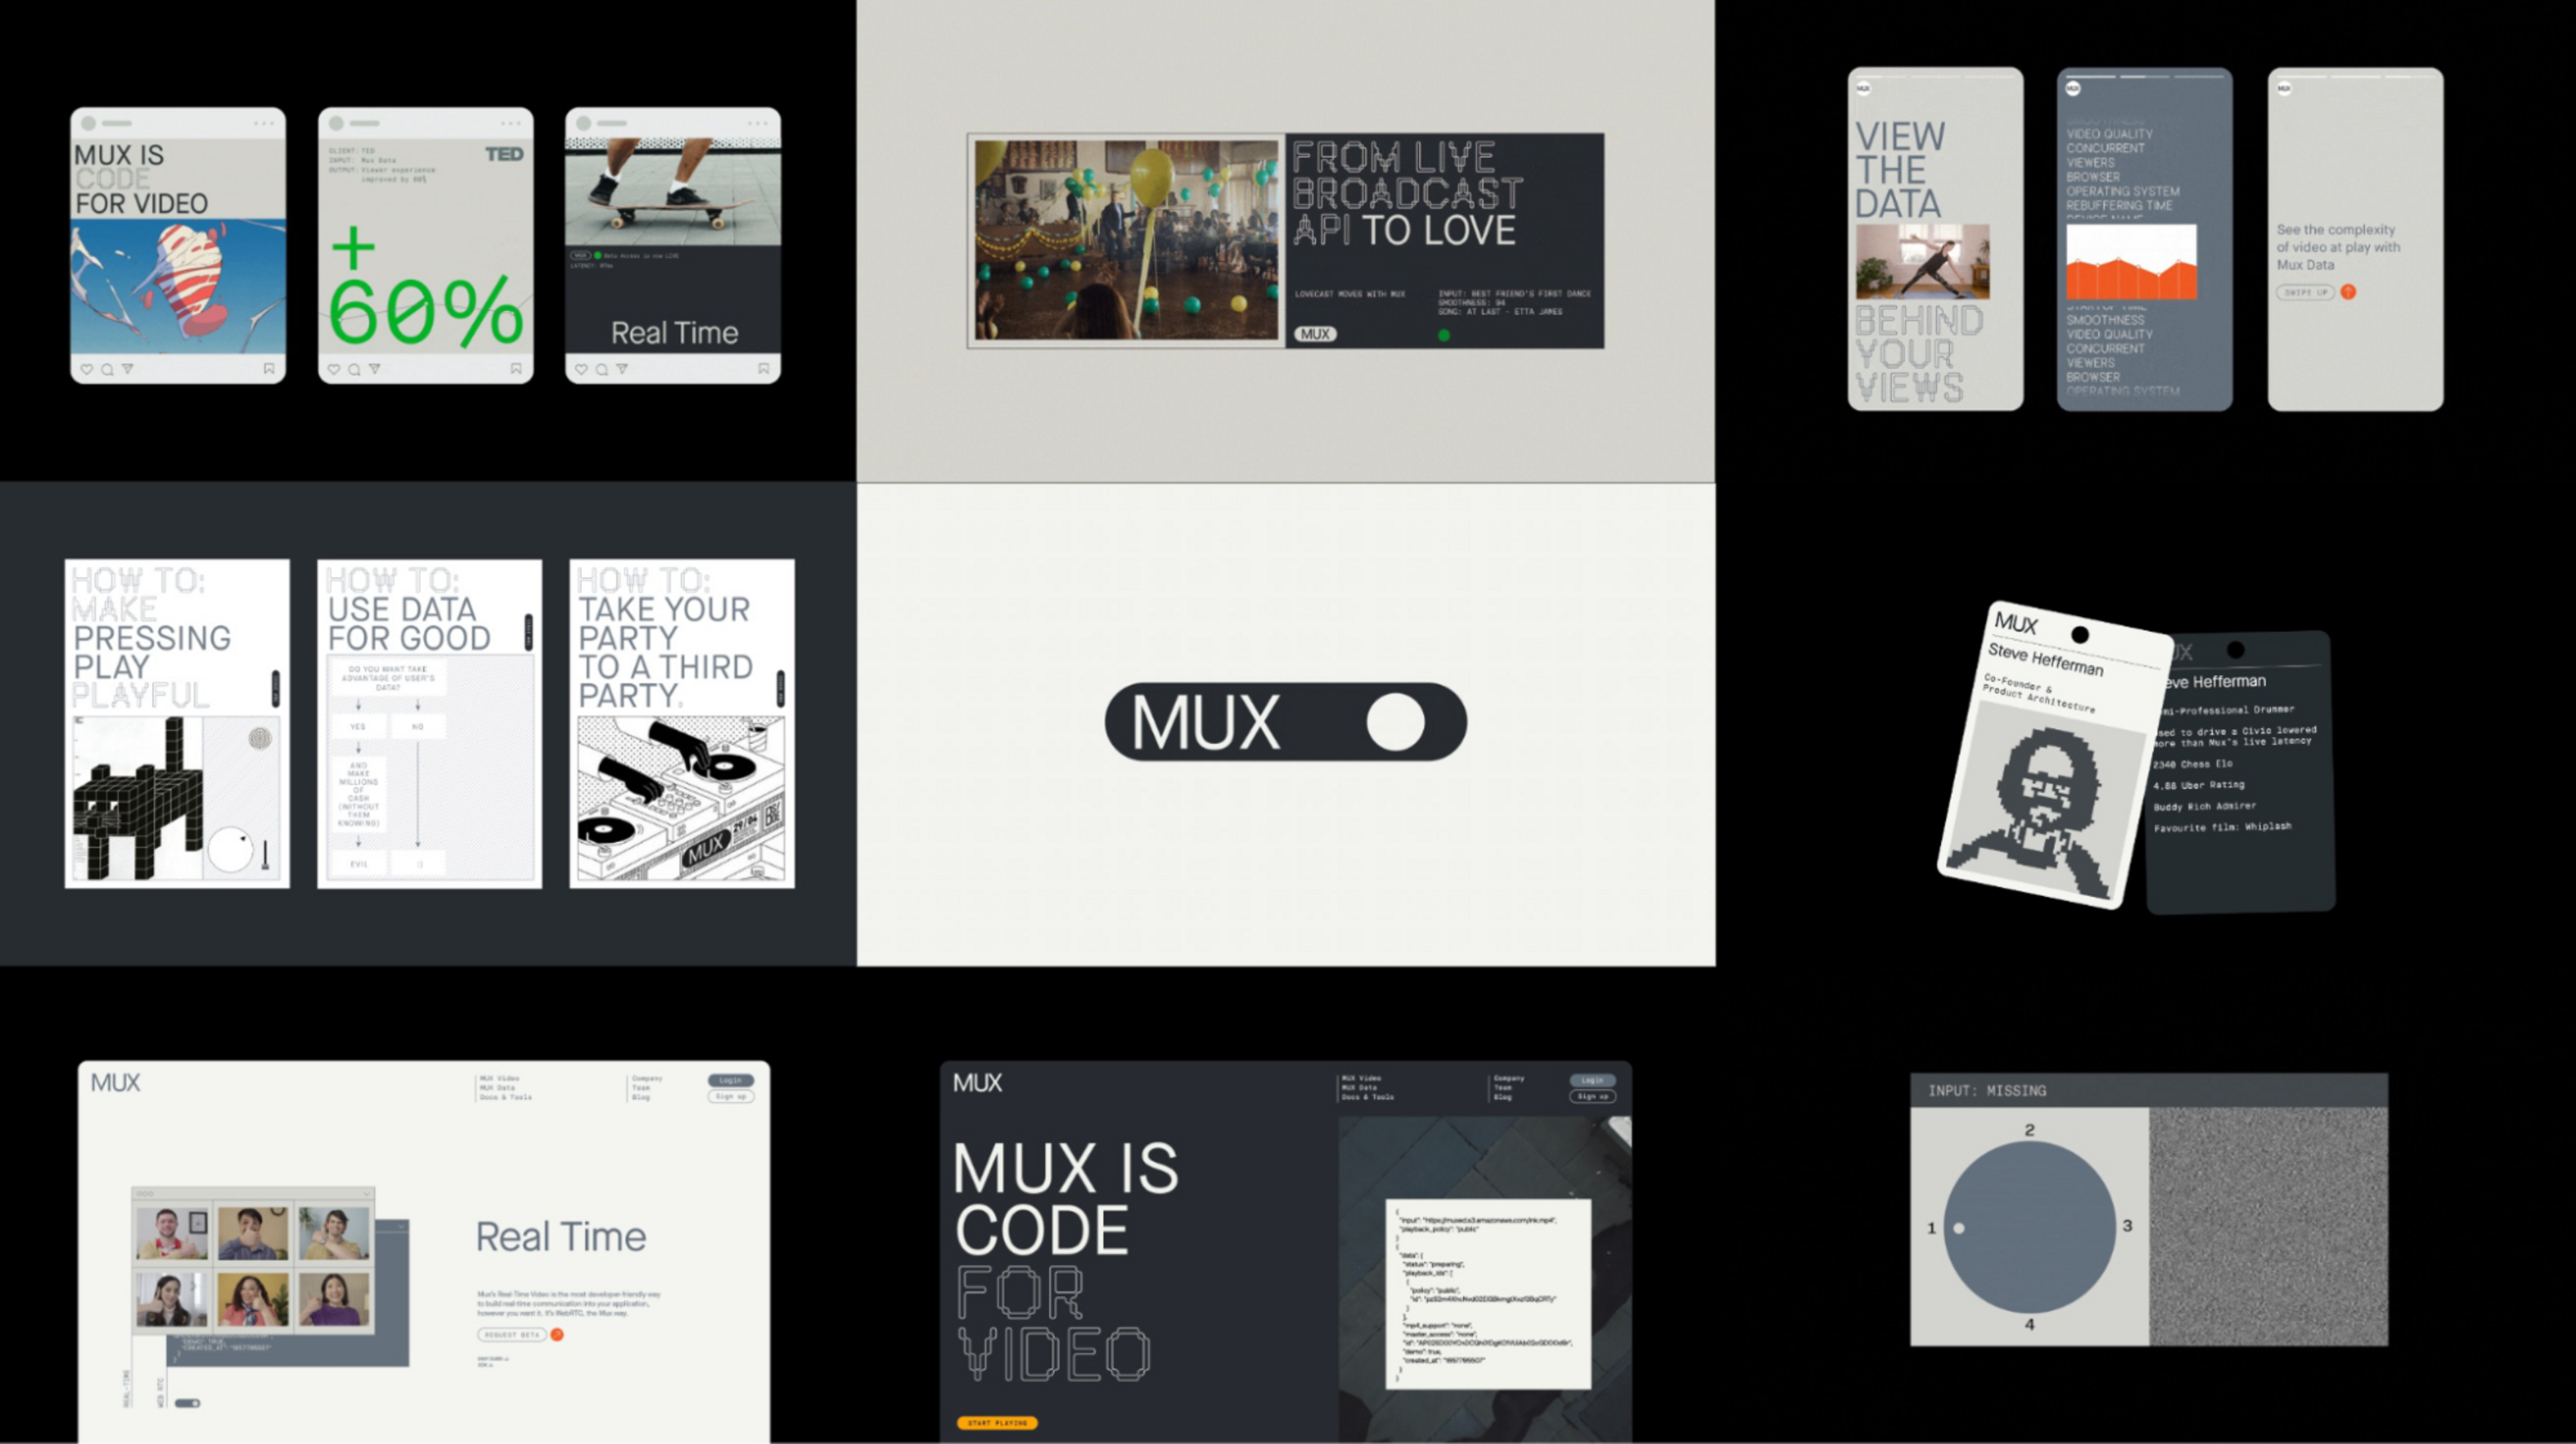
Task: Open the 'HOW TO: USE DATA FOR GOOD' poster
Action: 430,724
